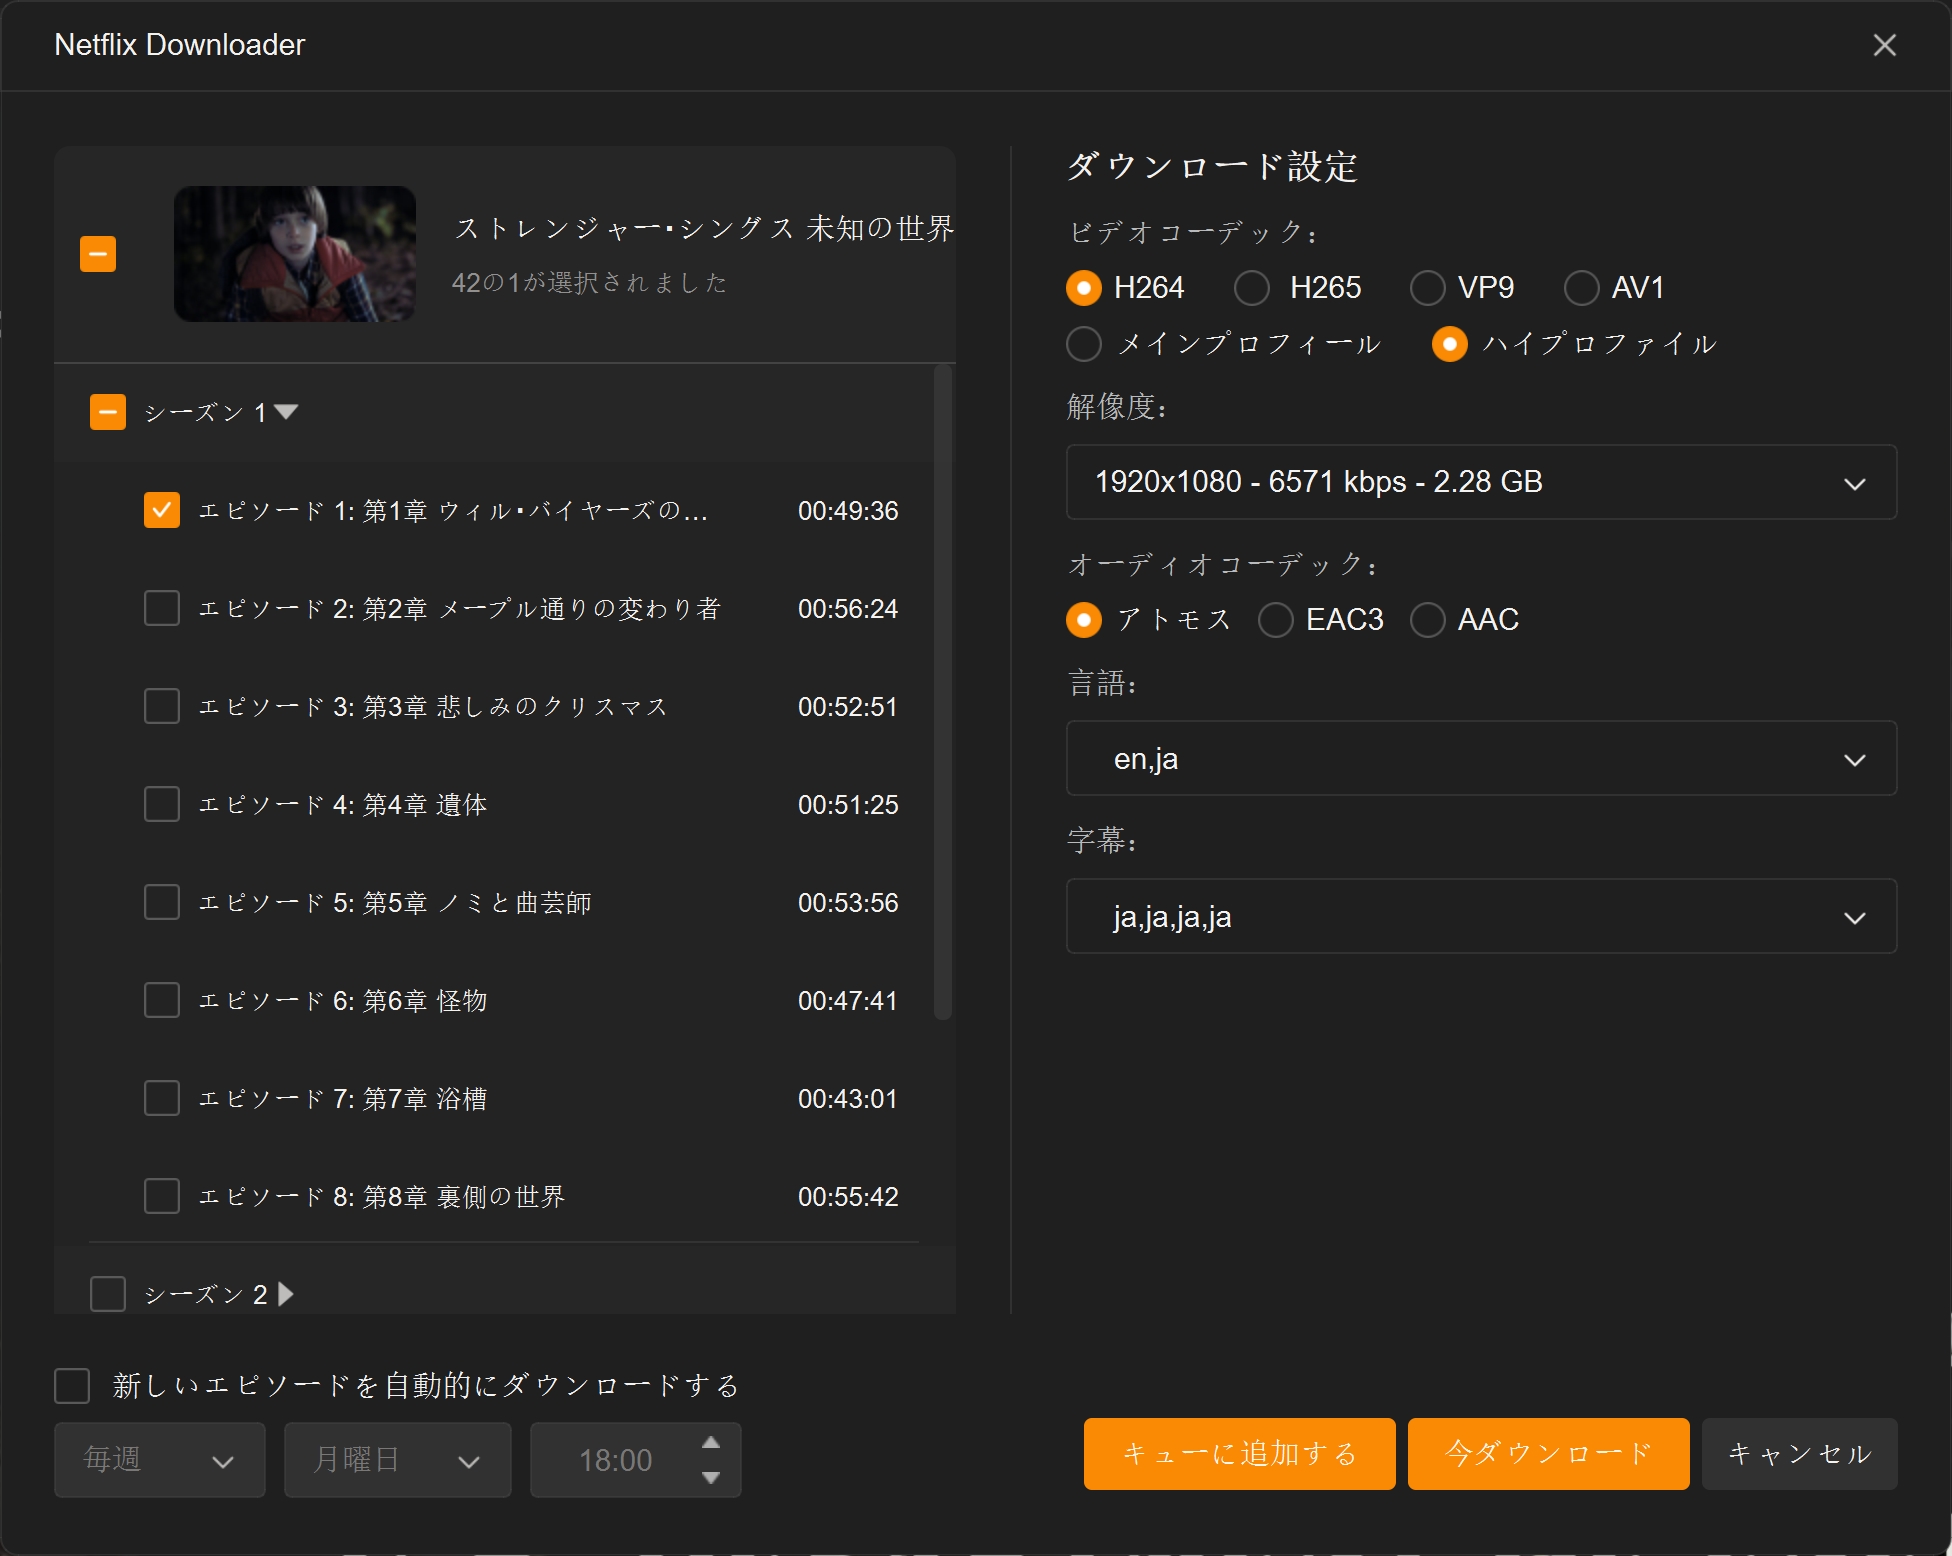Click the エピソード 2 メープル通りの変わり者 title

point(460,609)
